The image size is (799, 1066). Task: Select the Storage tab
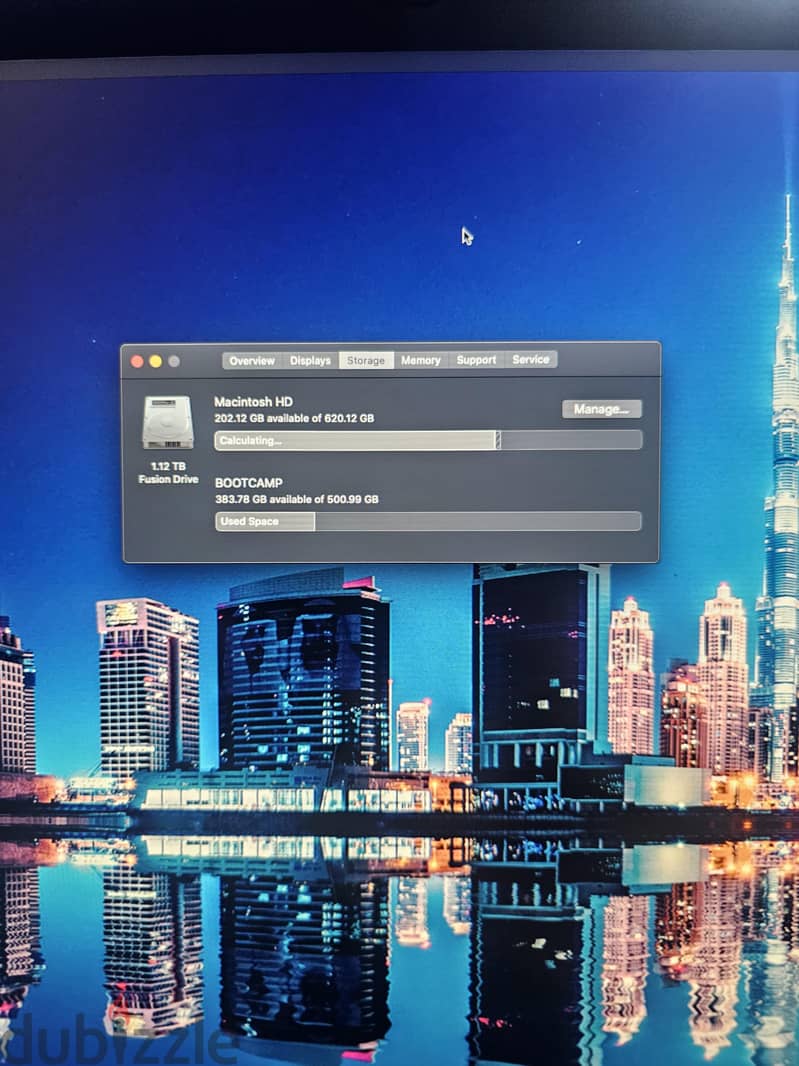pyautogui.click(x=366, y=360)
